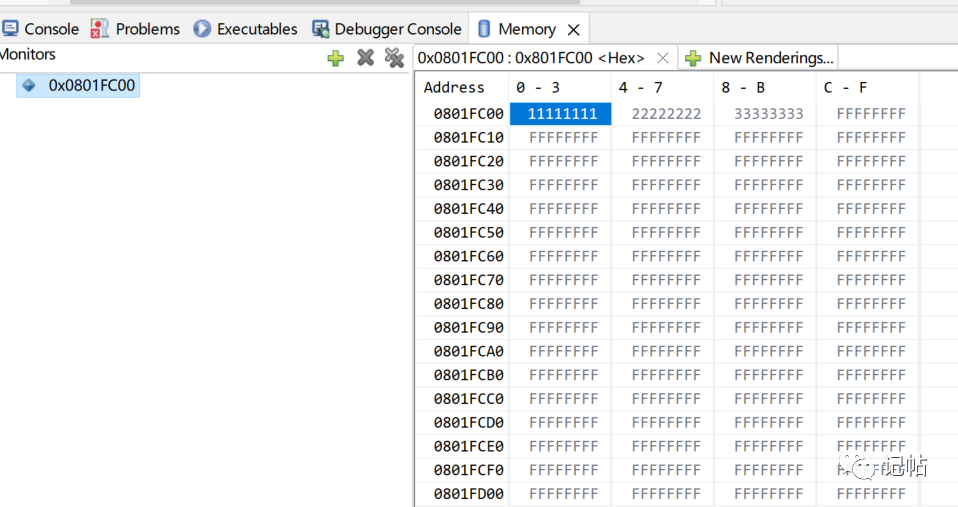The height and width of the screenshot is (507, 958).
Task: Select the memory cell containing 11111111
Action: (x=561, y=114)
